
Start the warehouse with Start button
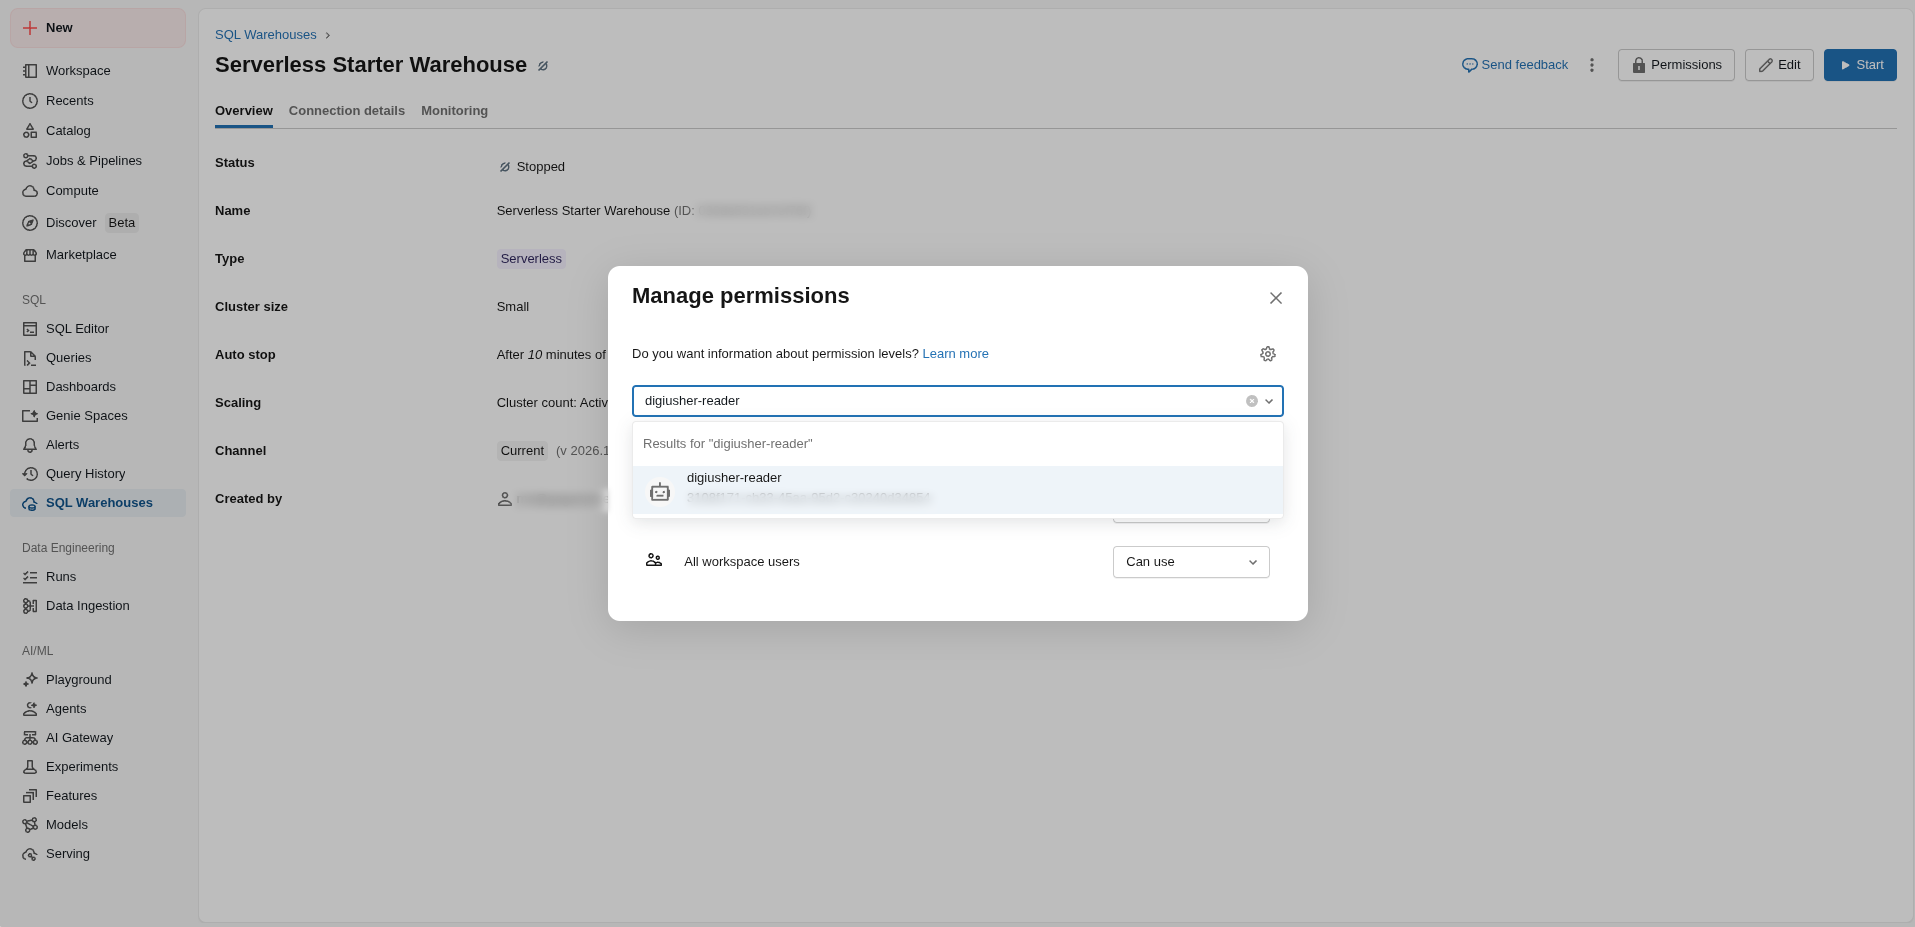pos(1860,65)
